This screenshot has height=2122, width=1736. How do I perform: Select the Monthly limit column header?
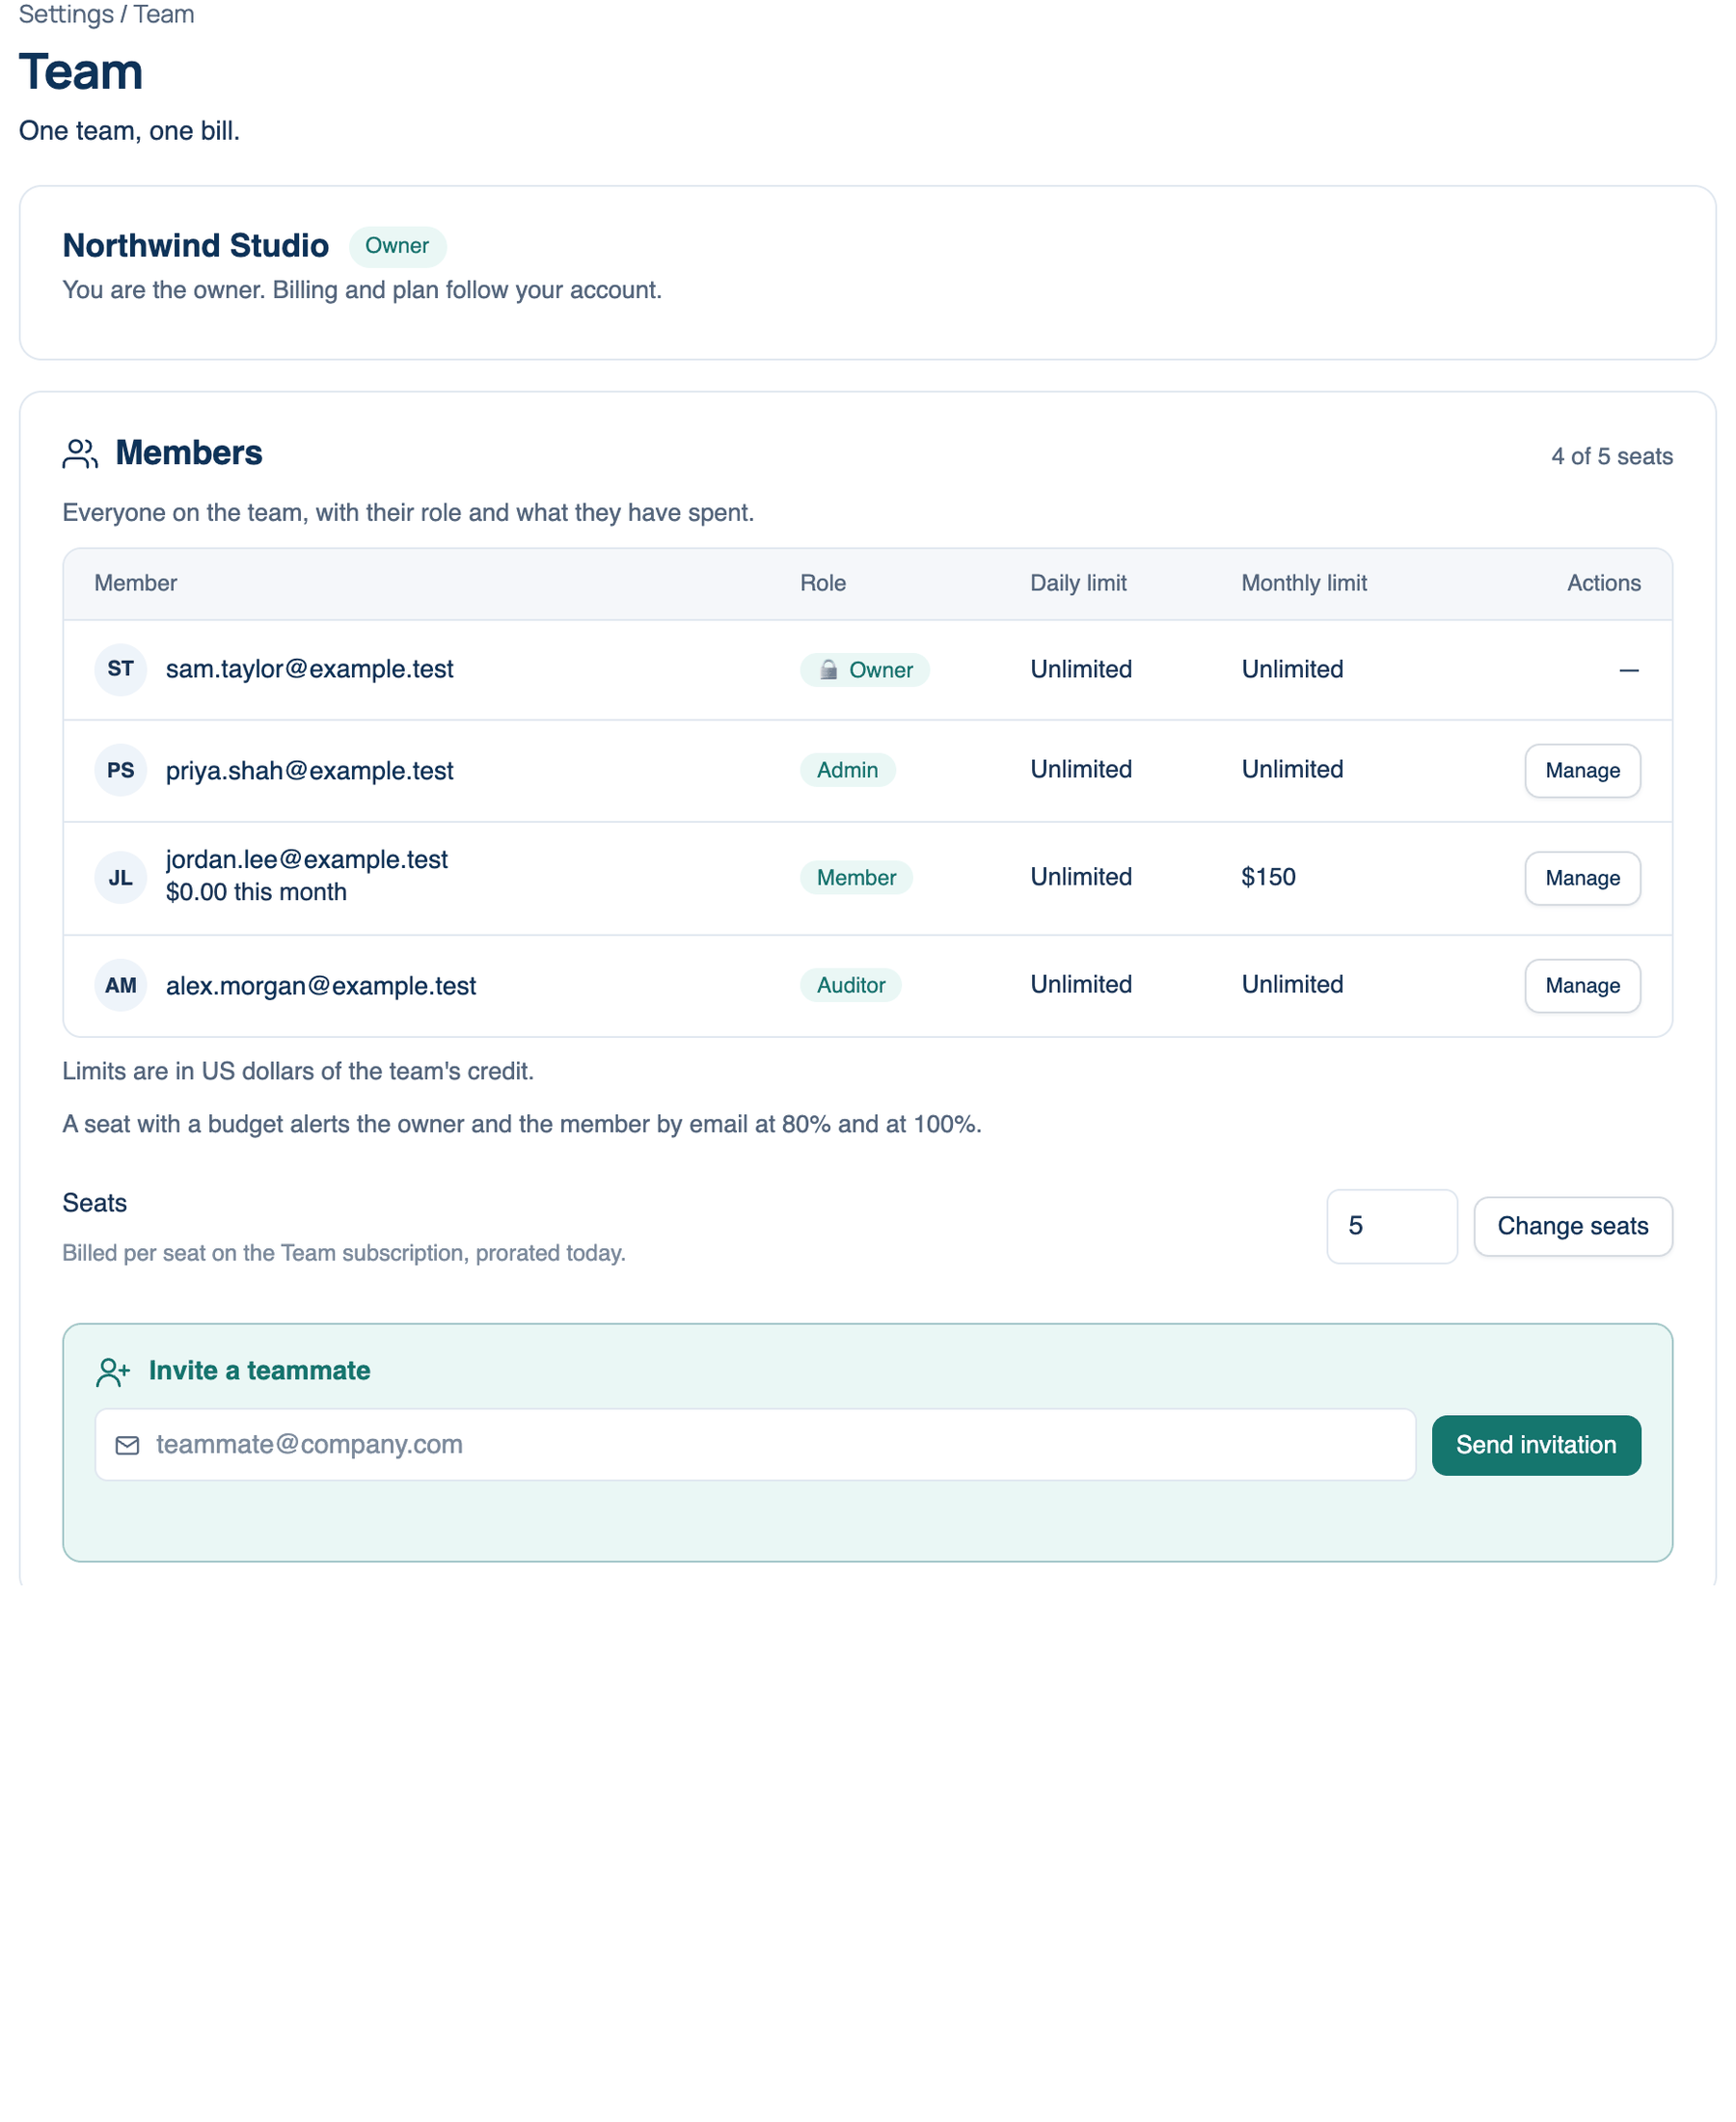pos(1304,583)
